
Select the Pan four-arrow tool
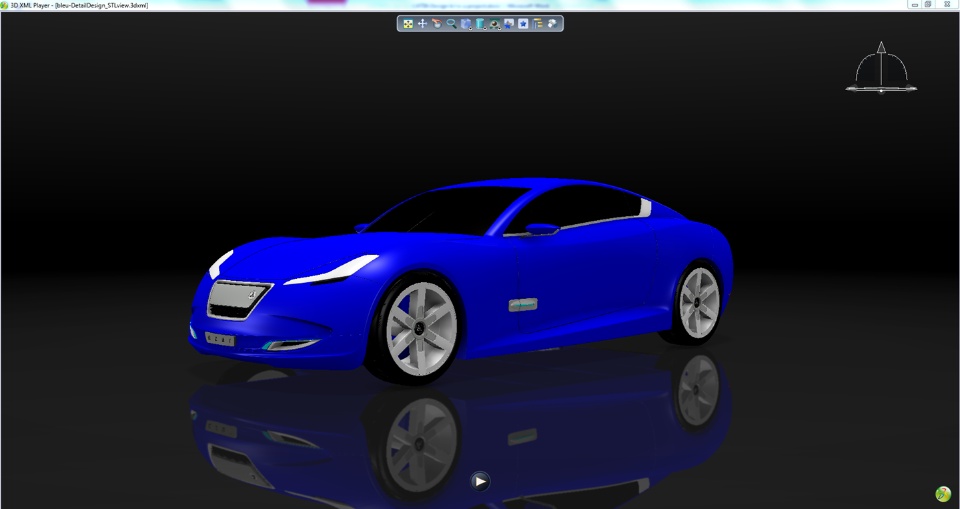tap(422, 24)
